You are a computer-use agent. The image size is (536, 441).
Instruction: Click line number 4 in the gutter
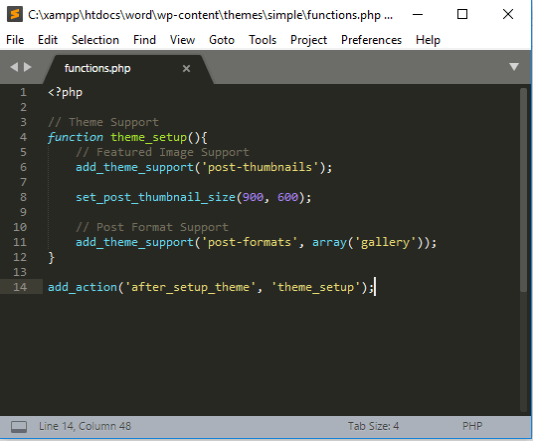pyautogui.click(x=23, y=137)
